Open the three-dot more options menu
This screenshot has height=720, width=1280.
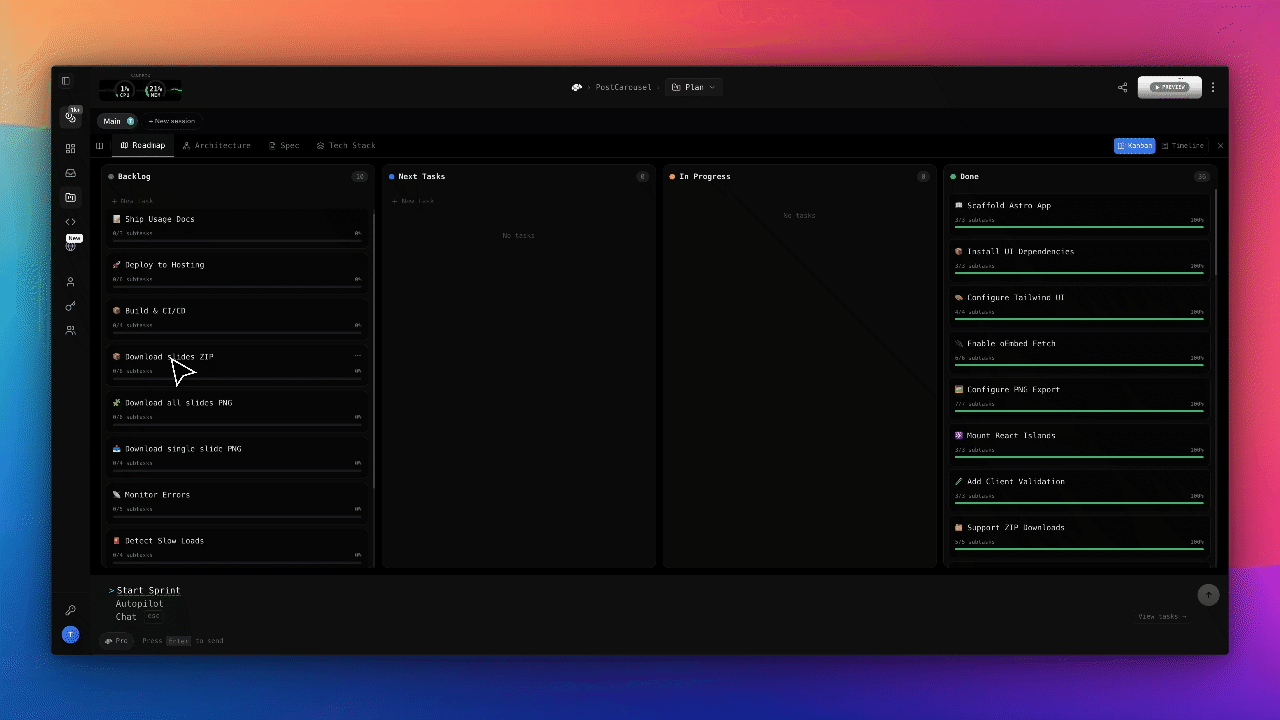pos(1213,87)
